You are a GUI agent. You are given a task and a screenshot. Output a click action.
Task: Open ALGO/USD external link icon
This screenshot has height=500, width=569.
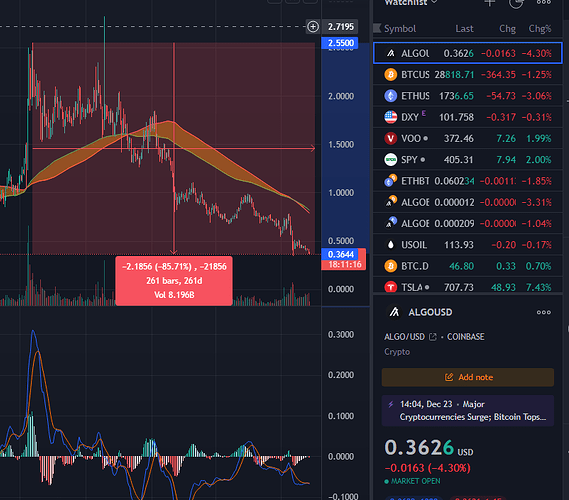tap(433, 337)
